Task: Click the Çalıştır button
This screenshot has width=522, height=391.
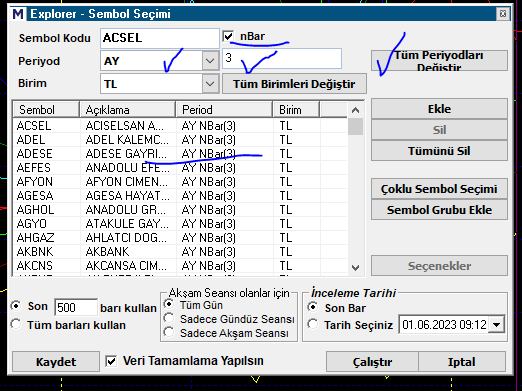Action: [372, 362]
